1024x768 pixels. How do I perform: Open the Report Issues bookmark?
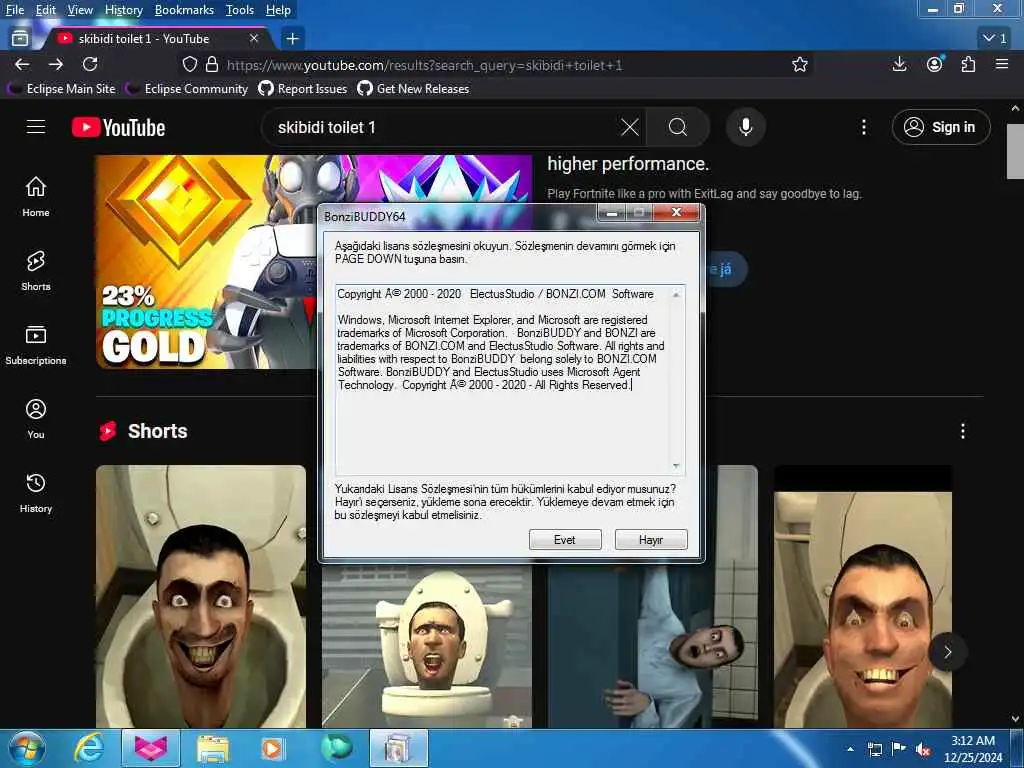(x=303, y=88)
